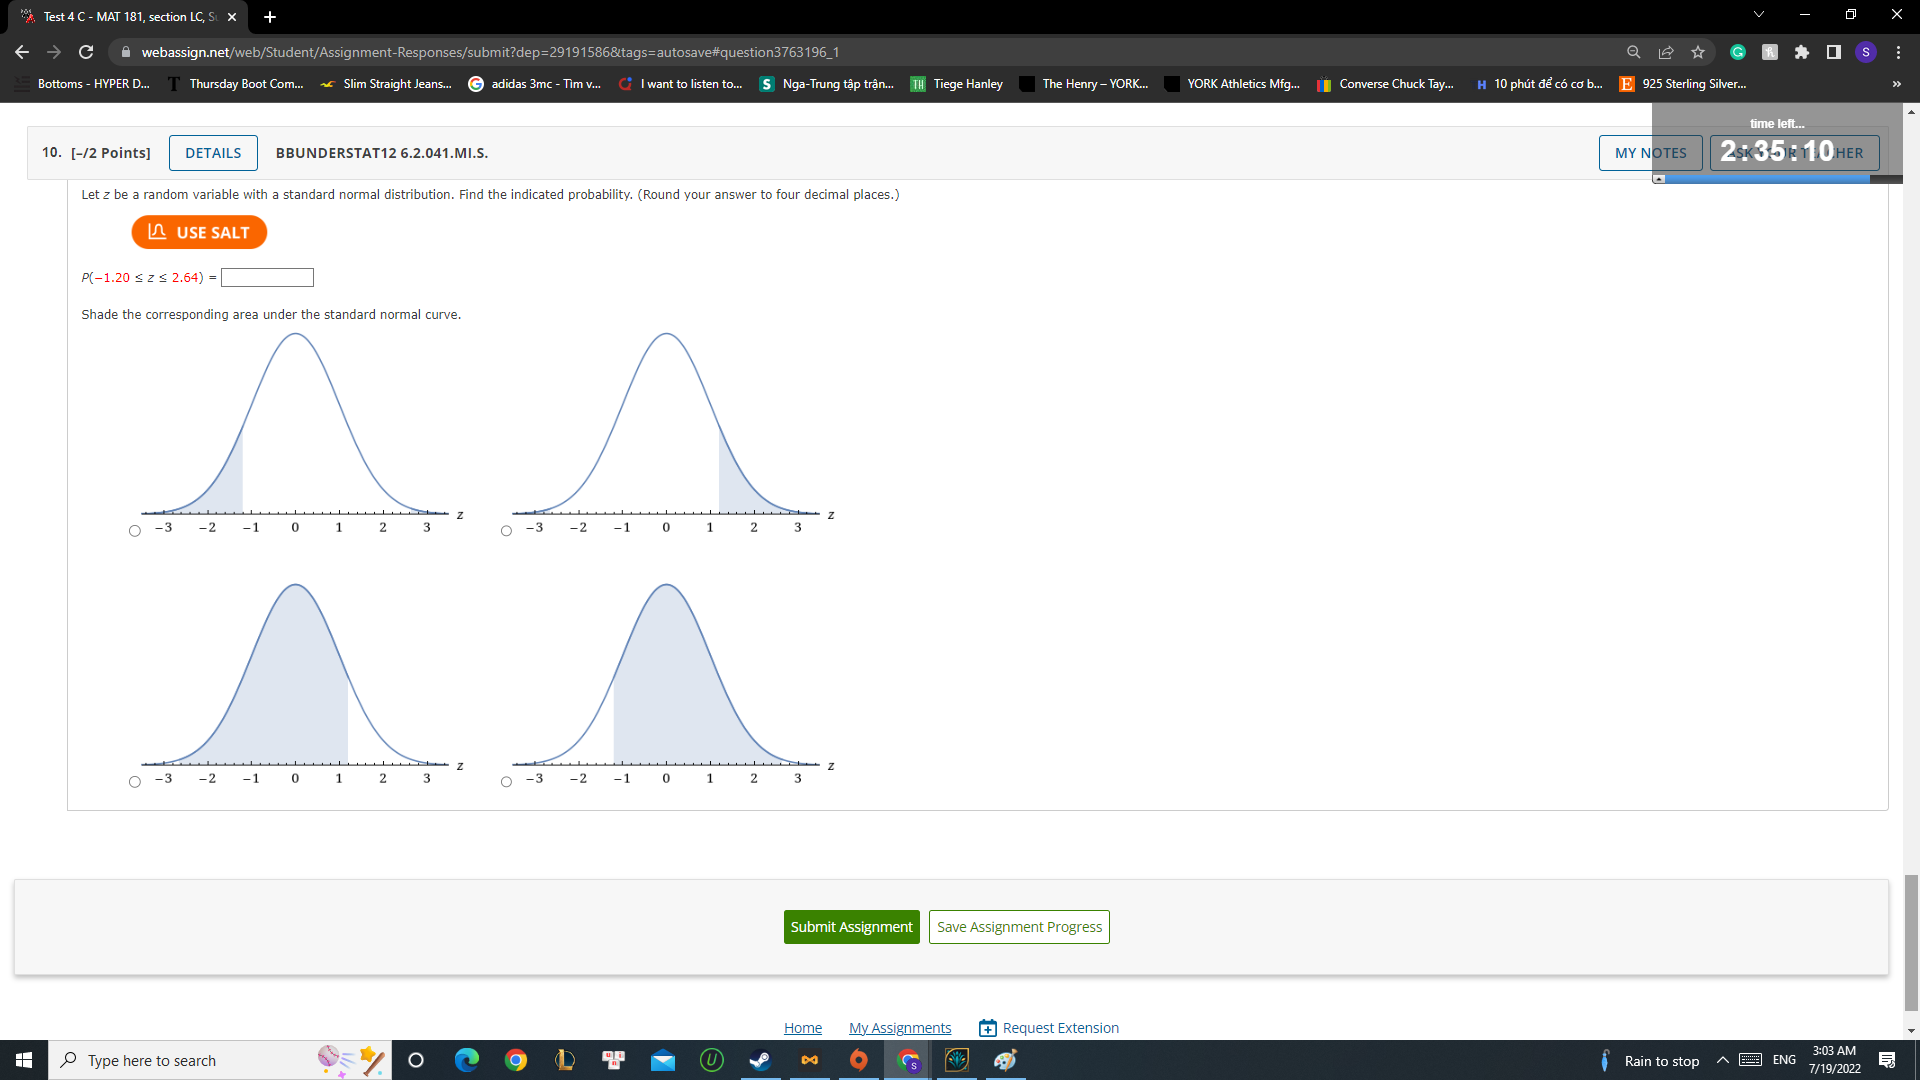Open the Mail app from the taskbar
The height and width of the screenshot is (1080, 1920).
663,1060
